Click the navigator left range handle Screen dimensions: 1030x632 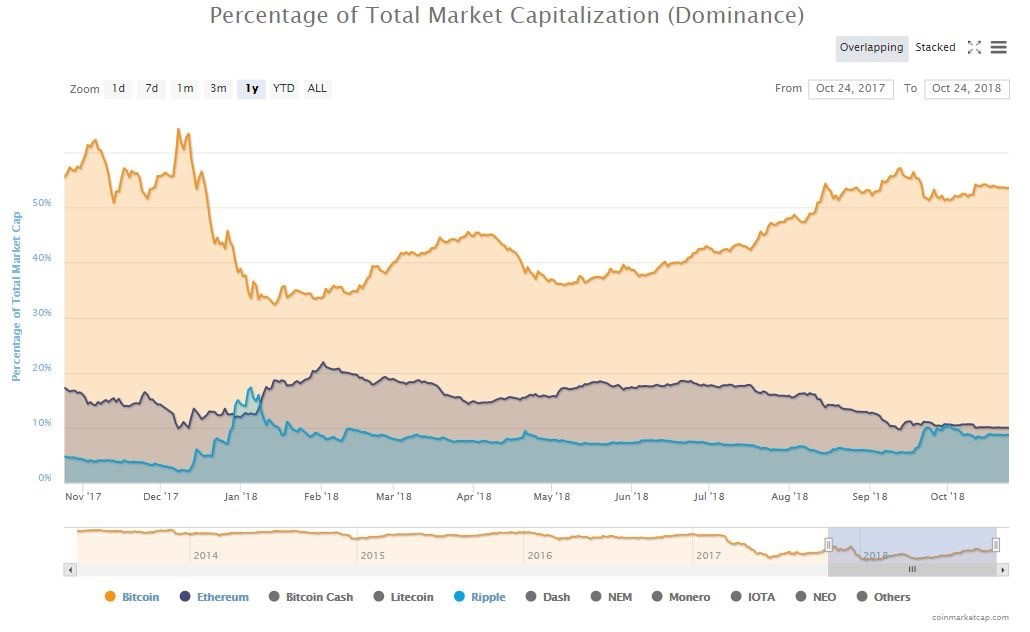(828, 545)
